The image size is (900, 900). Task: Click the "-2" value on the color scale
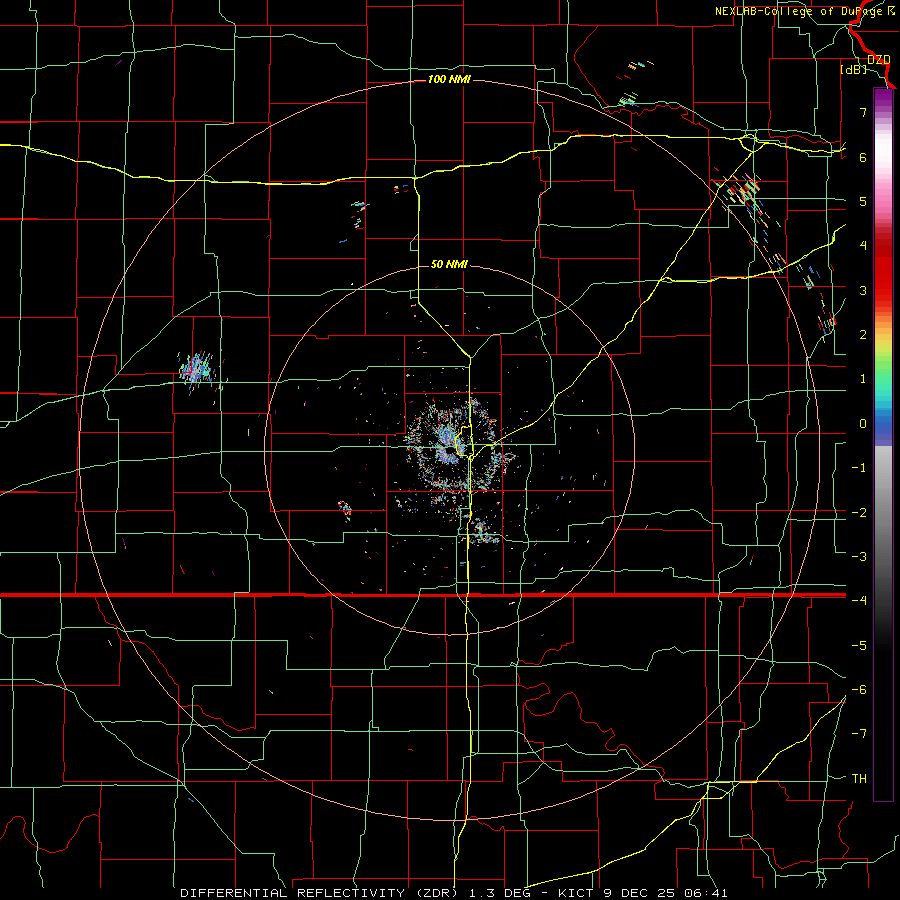(x=859, y=512)
